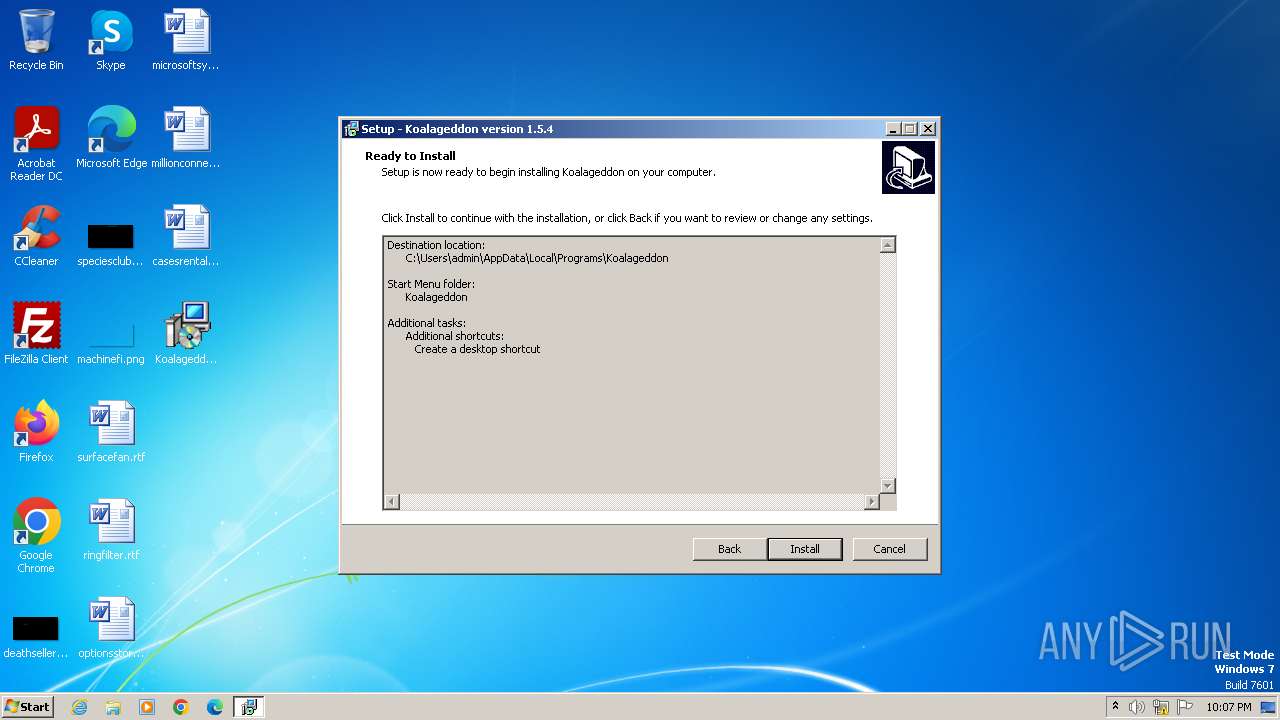Open the volume speaker tray icon
This screenshot has width=1280, height=720.
tap(1137, 707)
